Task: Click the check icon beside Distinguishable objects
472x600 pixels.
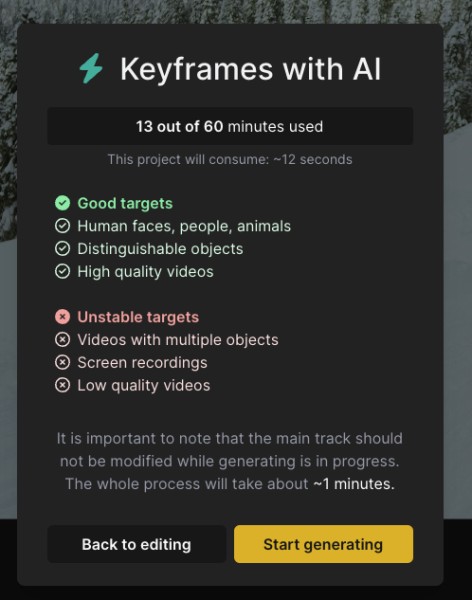Action: [x=62, y=249]
